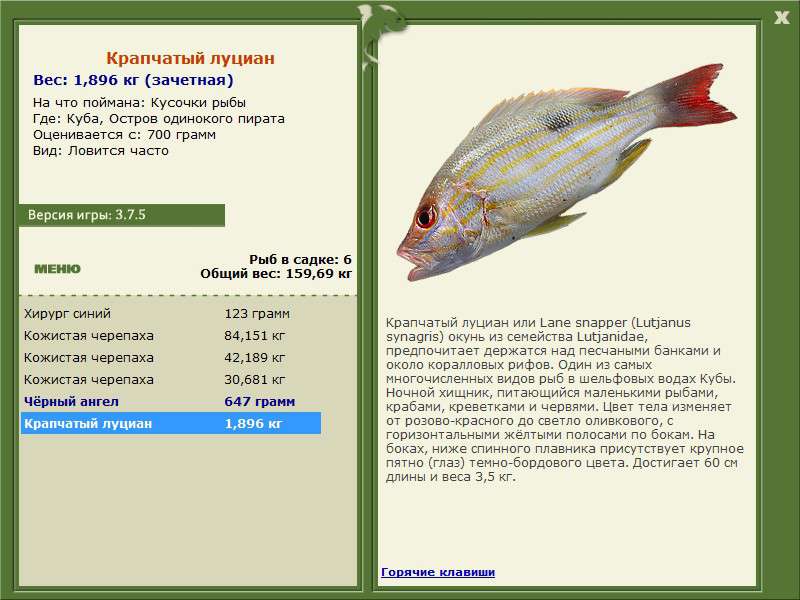Click the Рыб в садке: 6 counter

point(300,259)
